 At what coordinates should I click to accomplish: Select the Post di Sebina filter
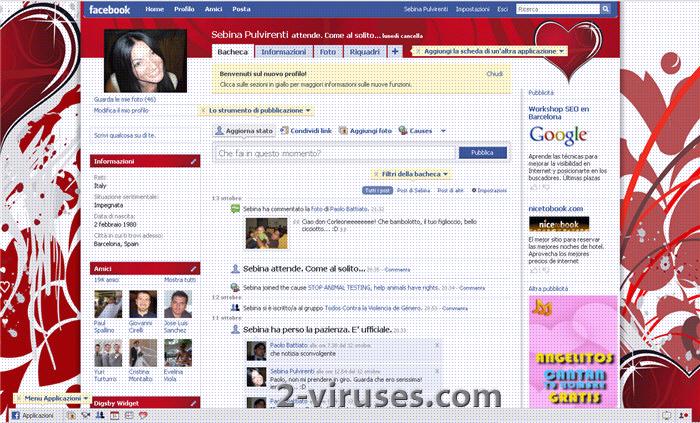(x=413, y=191)
